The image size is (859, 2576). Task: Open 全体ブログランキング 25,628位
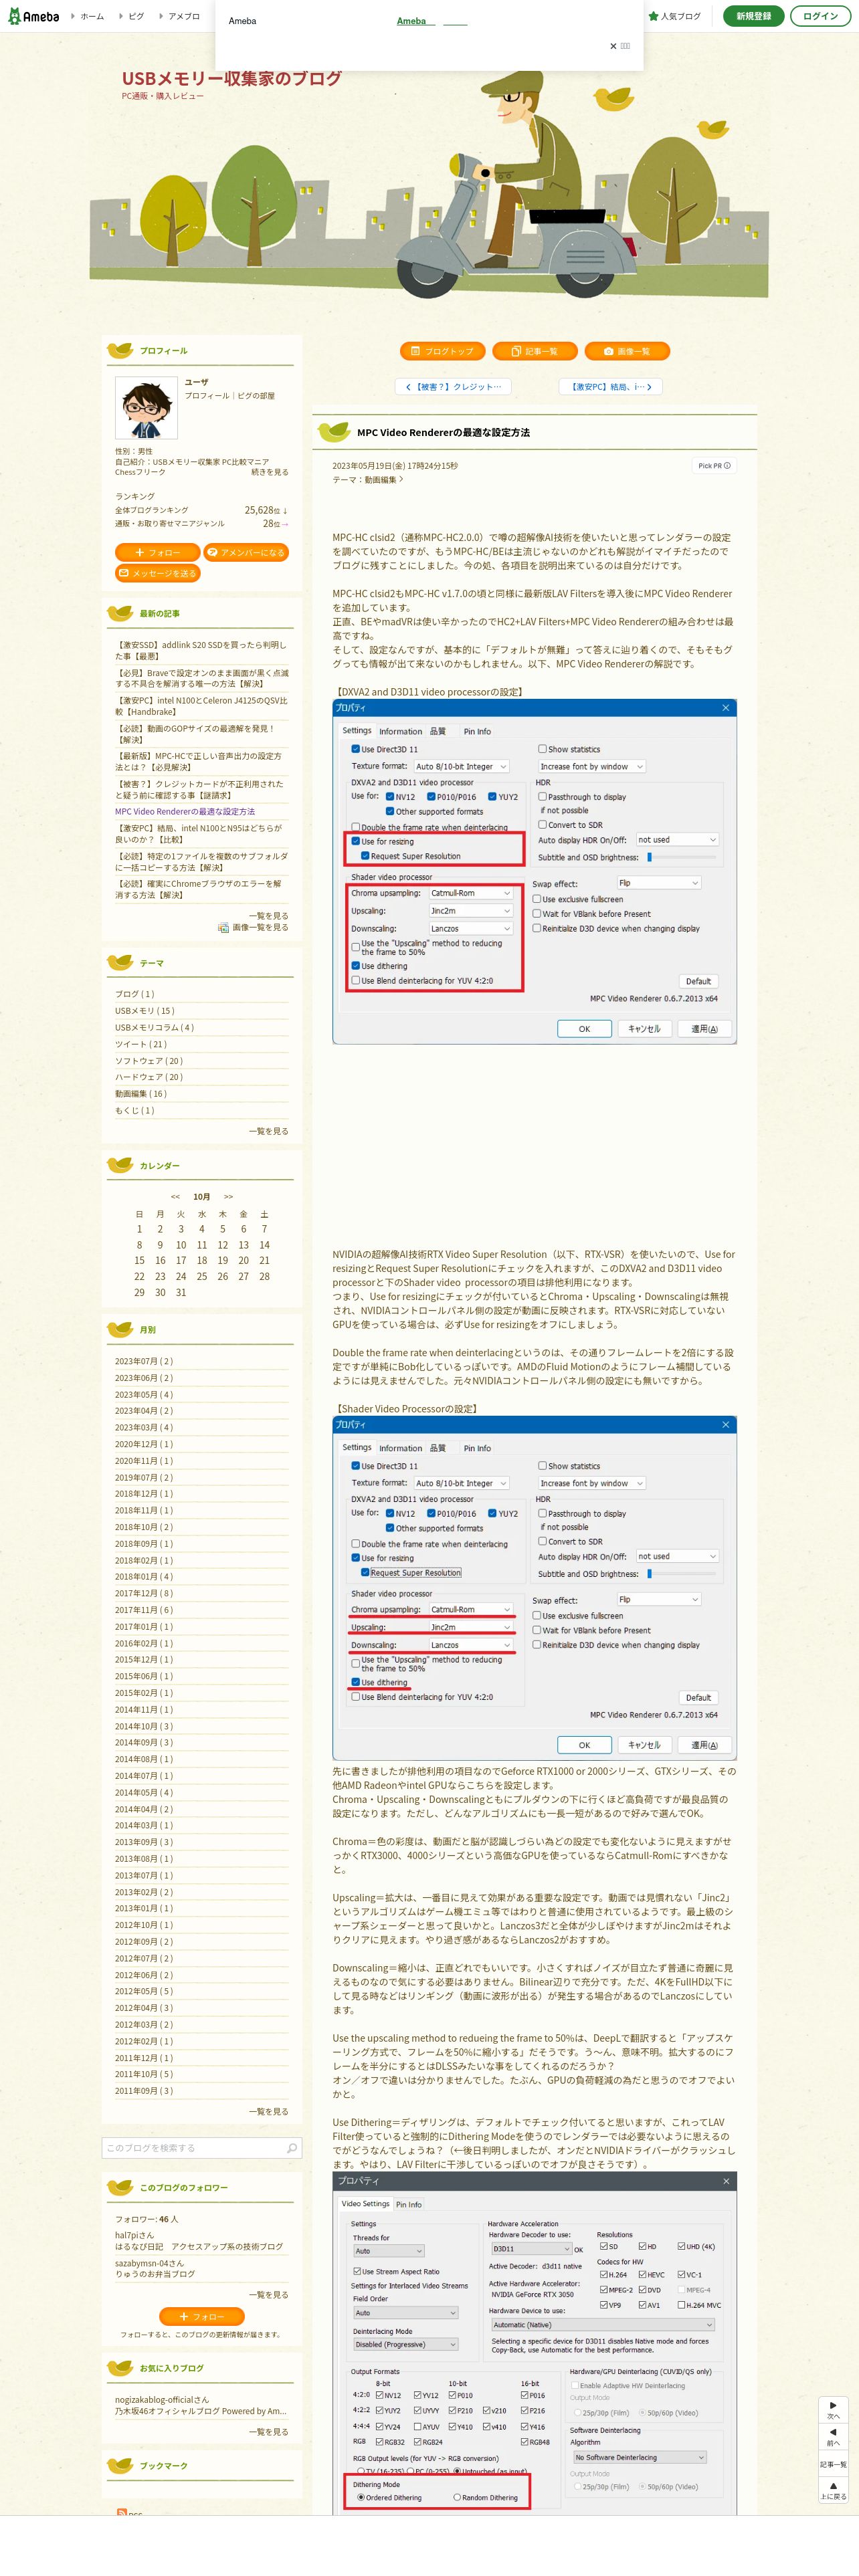(x=201, y=510)
